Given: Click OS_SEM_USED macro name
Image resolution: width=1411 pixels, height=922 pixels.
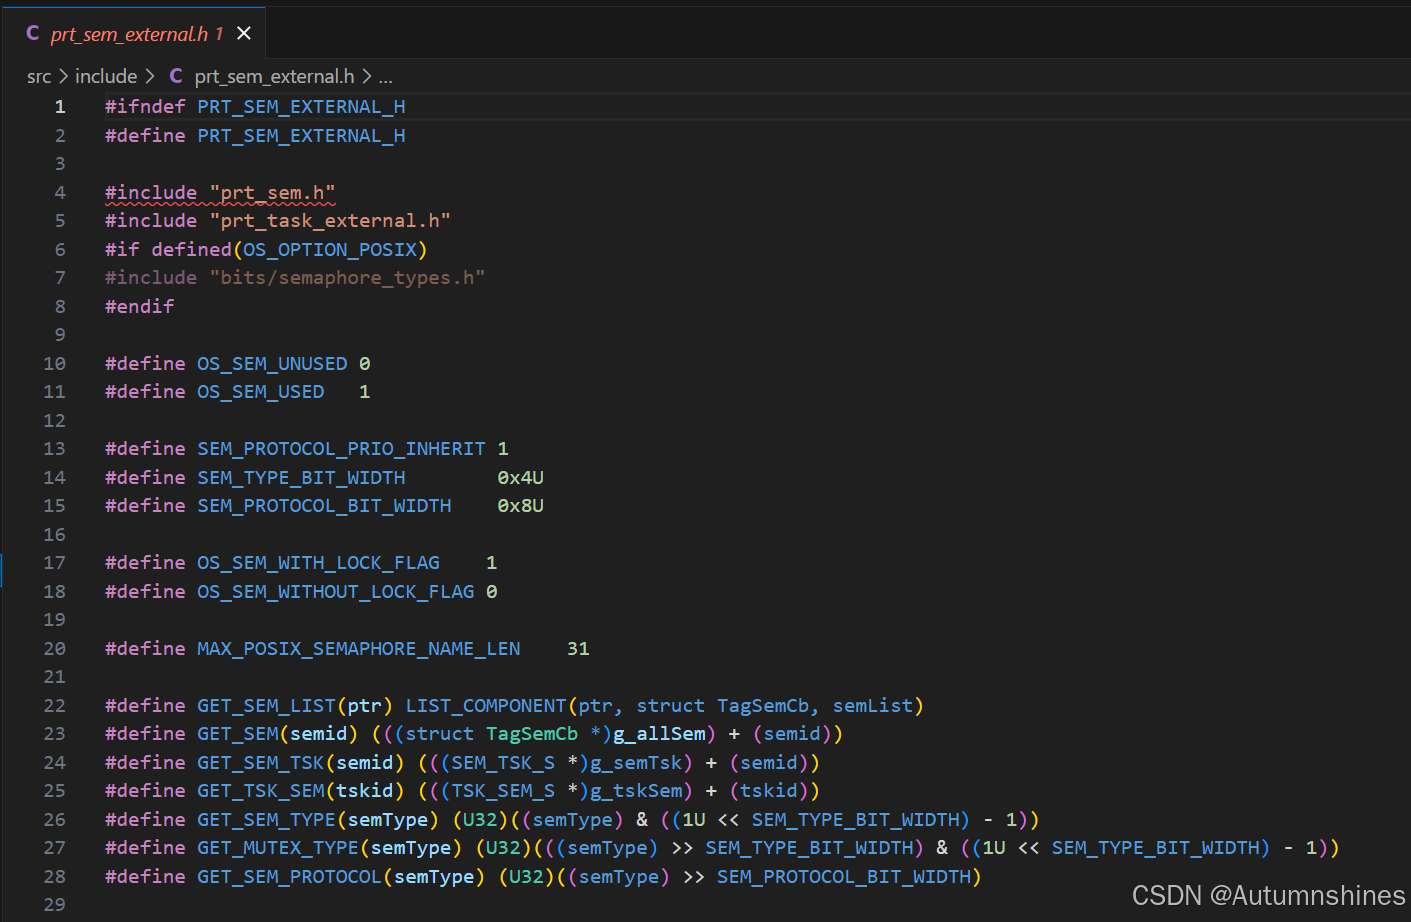Looking at the screenshot, I should (261, 392).
